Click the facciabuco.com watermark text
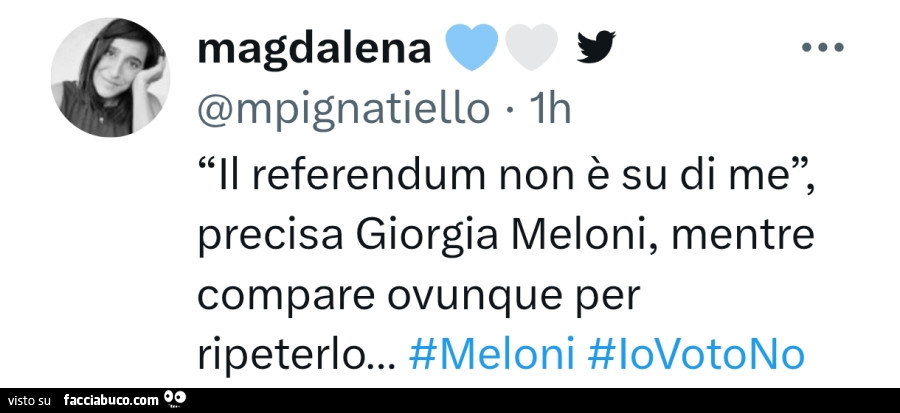 pos(110,401)
